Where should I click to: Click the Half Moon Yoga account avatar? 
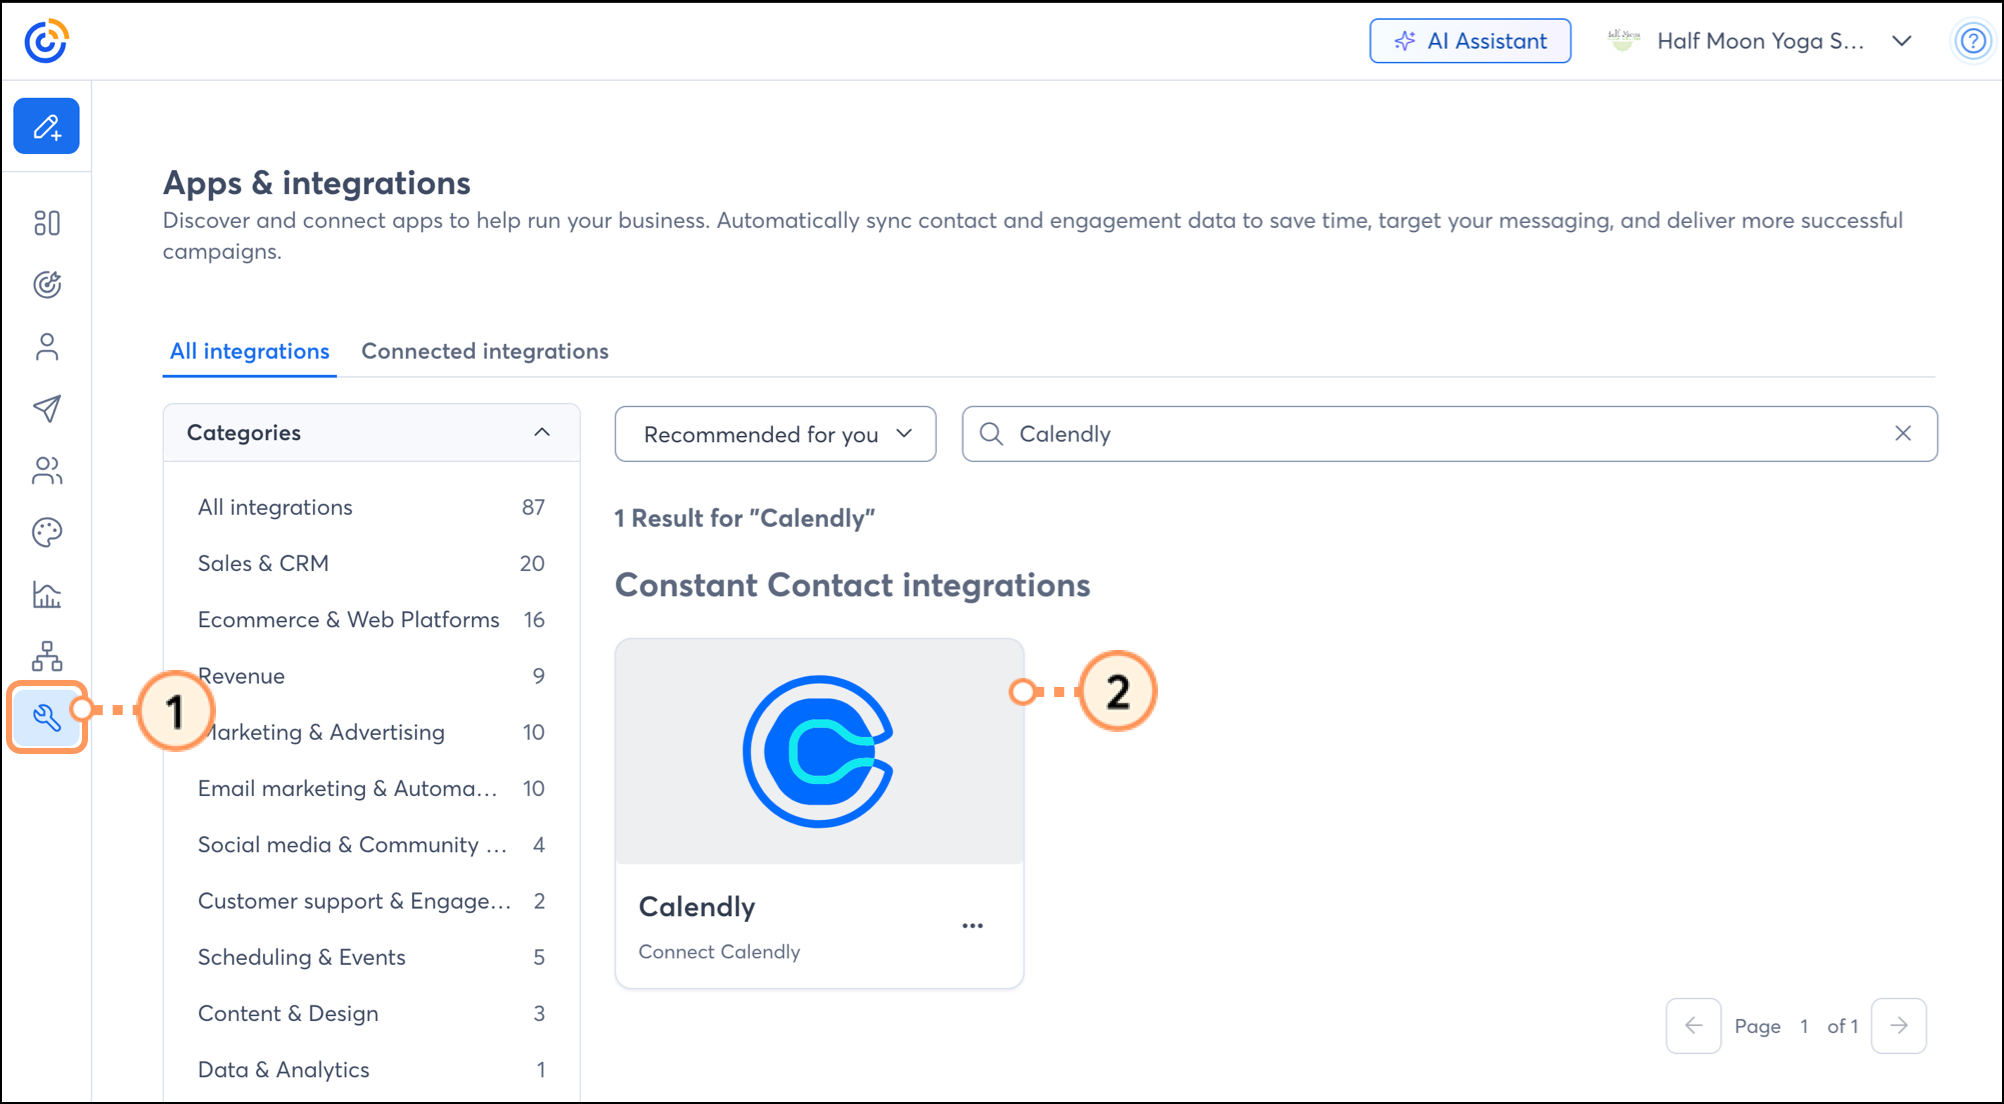coord(1624,41)
